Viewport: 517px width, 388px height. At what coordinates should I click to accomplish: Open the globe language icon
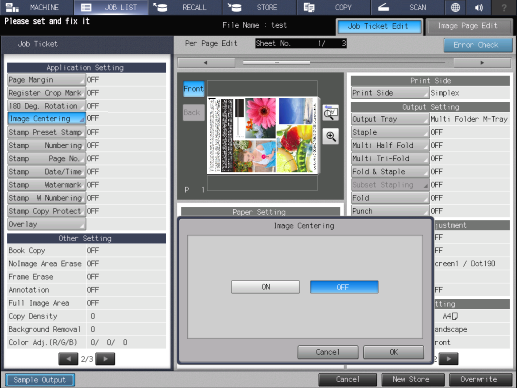tap(455, 7)
